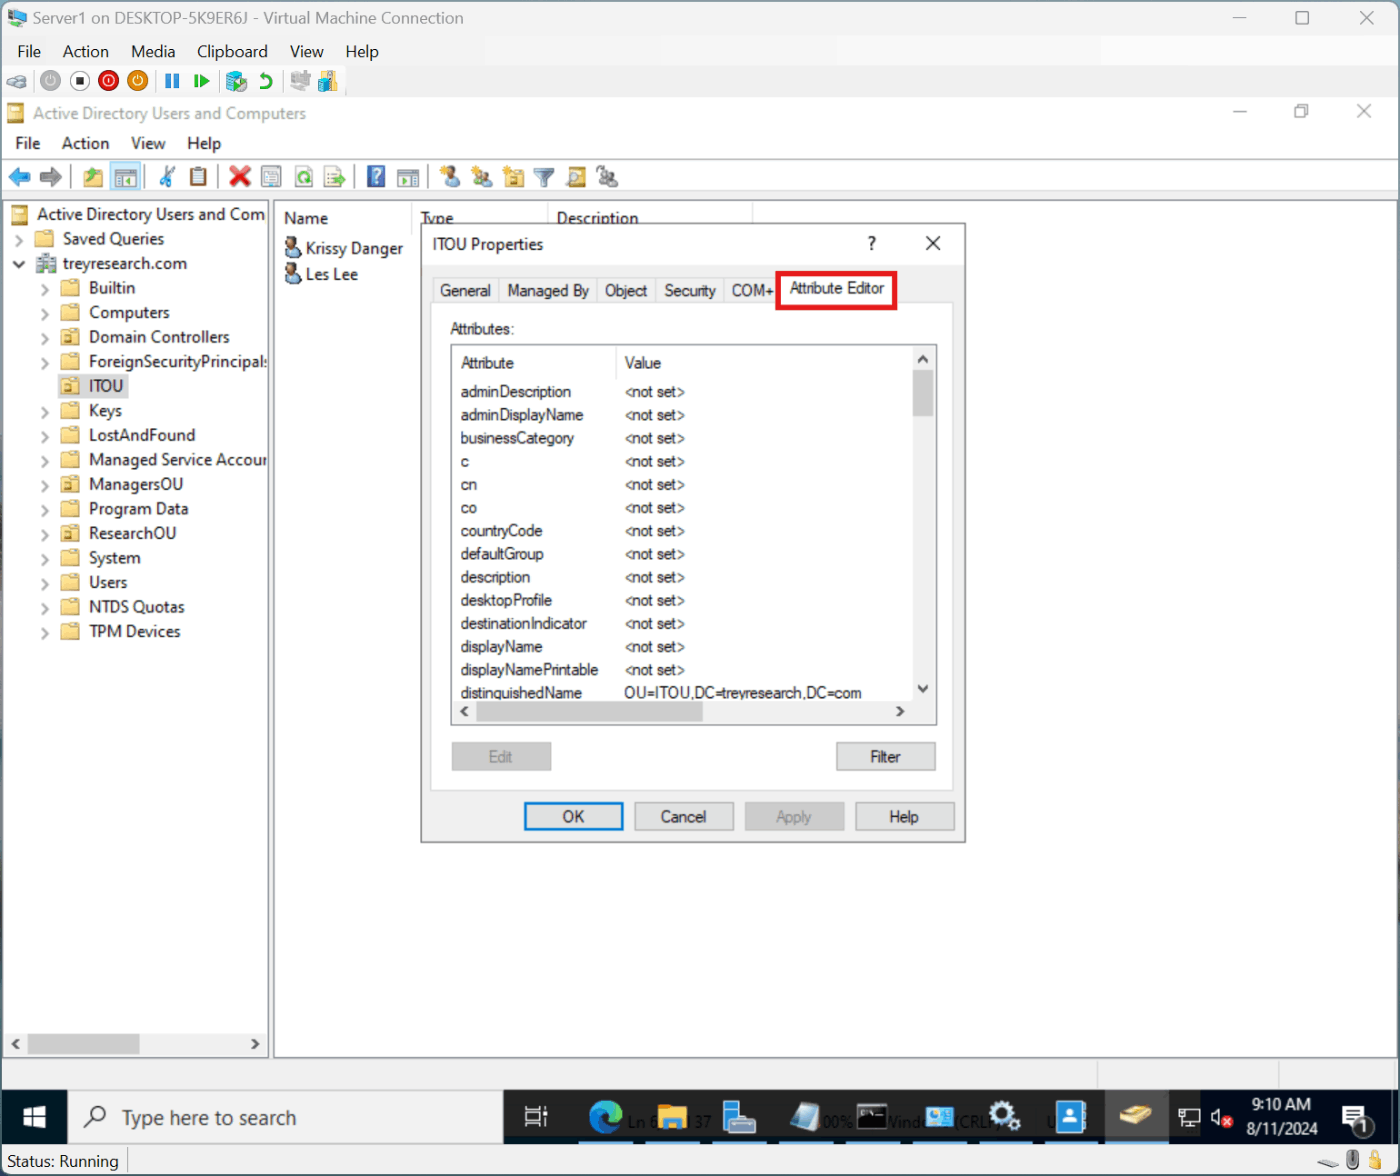1400x1176 pixels.
Task: Open File Explorer from the taskbar
Action: [x=672, y=1117]
